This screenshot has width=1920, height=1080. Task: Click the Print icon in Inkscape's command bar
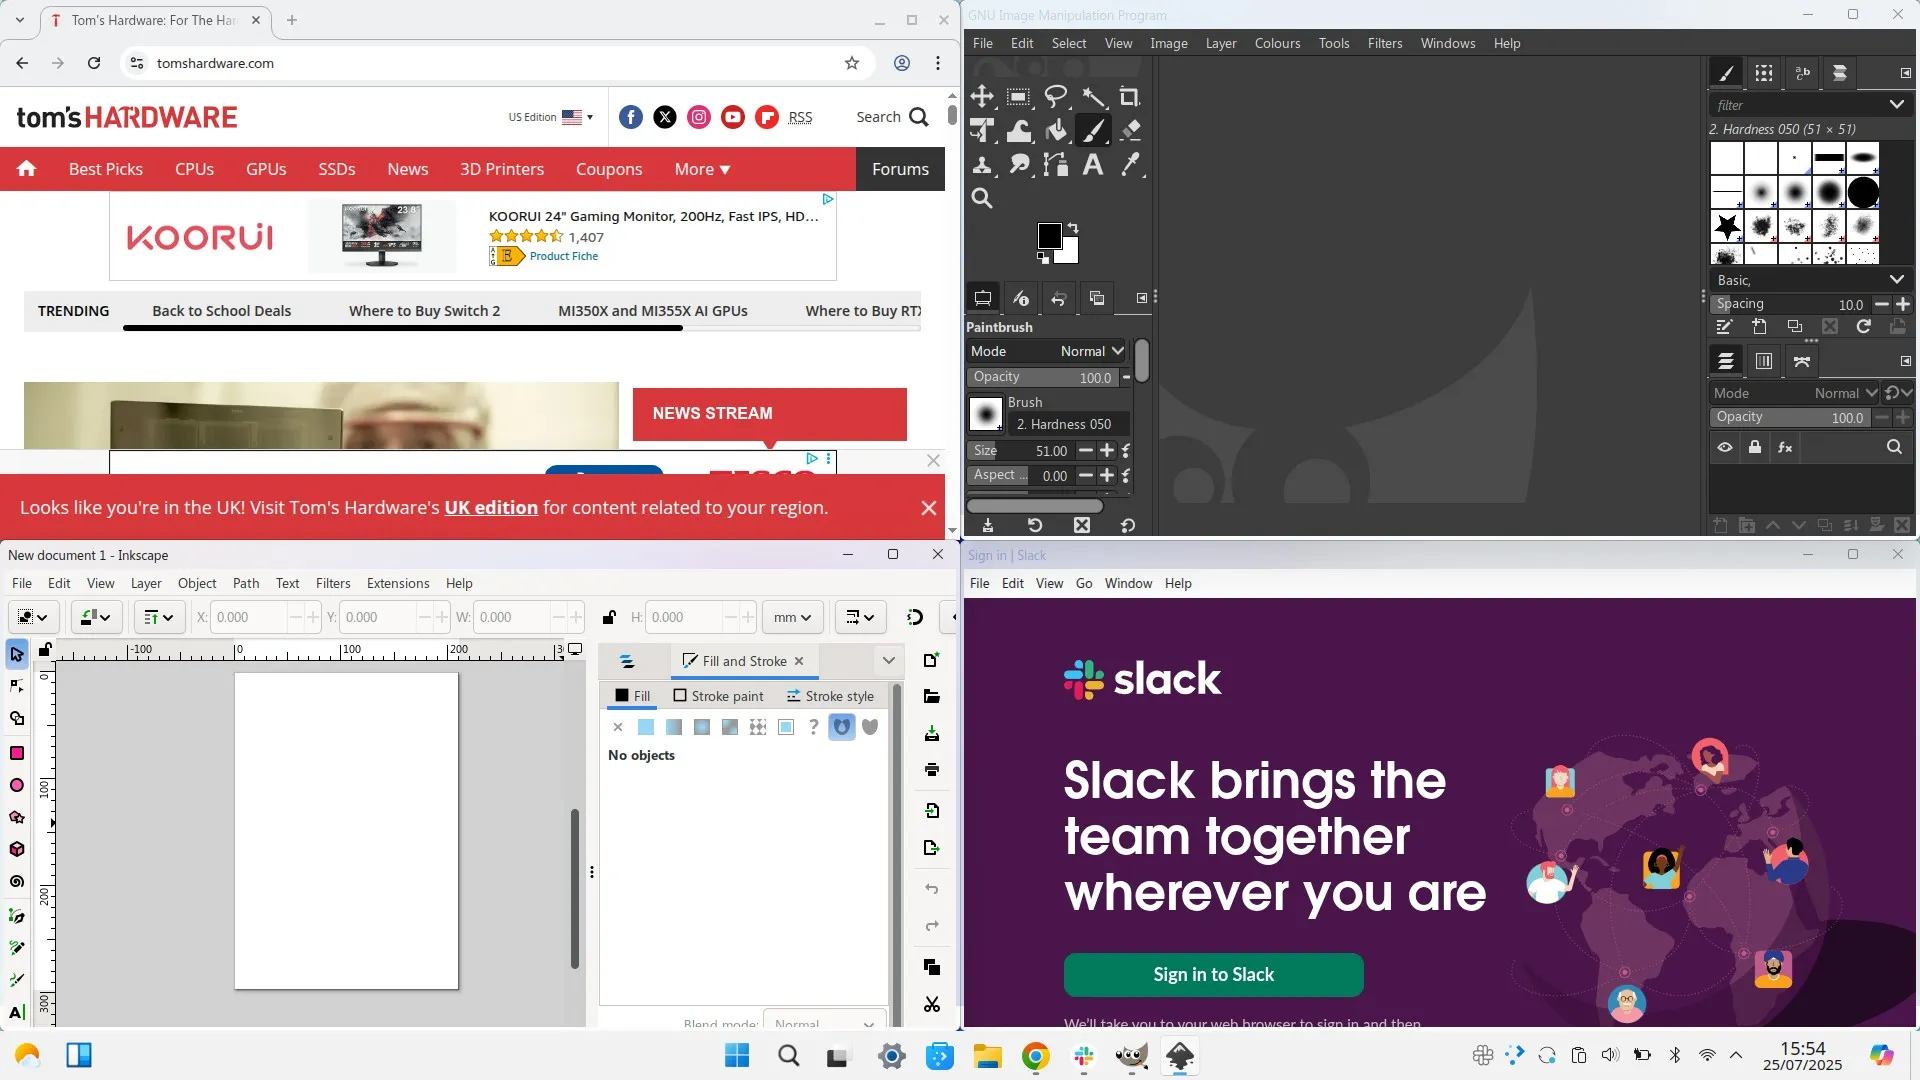[x=932, y=769]
